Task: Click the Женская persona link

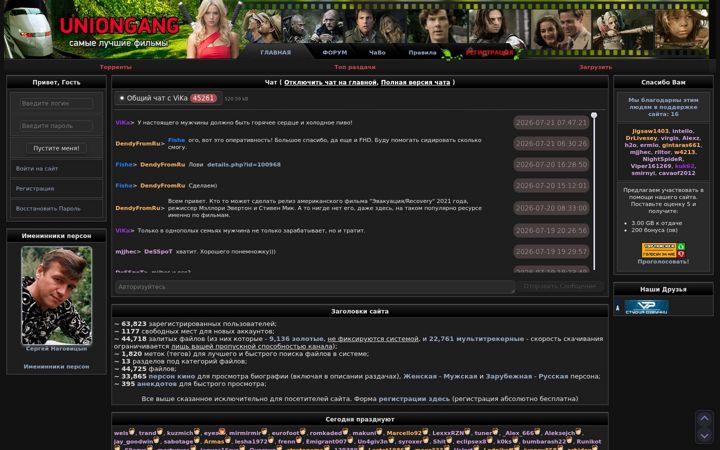Action: pyautogui.click(x=420, y=376)
